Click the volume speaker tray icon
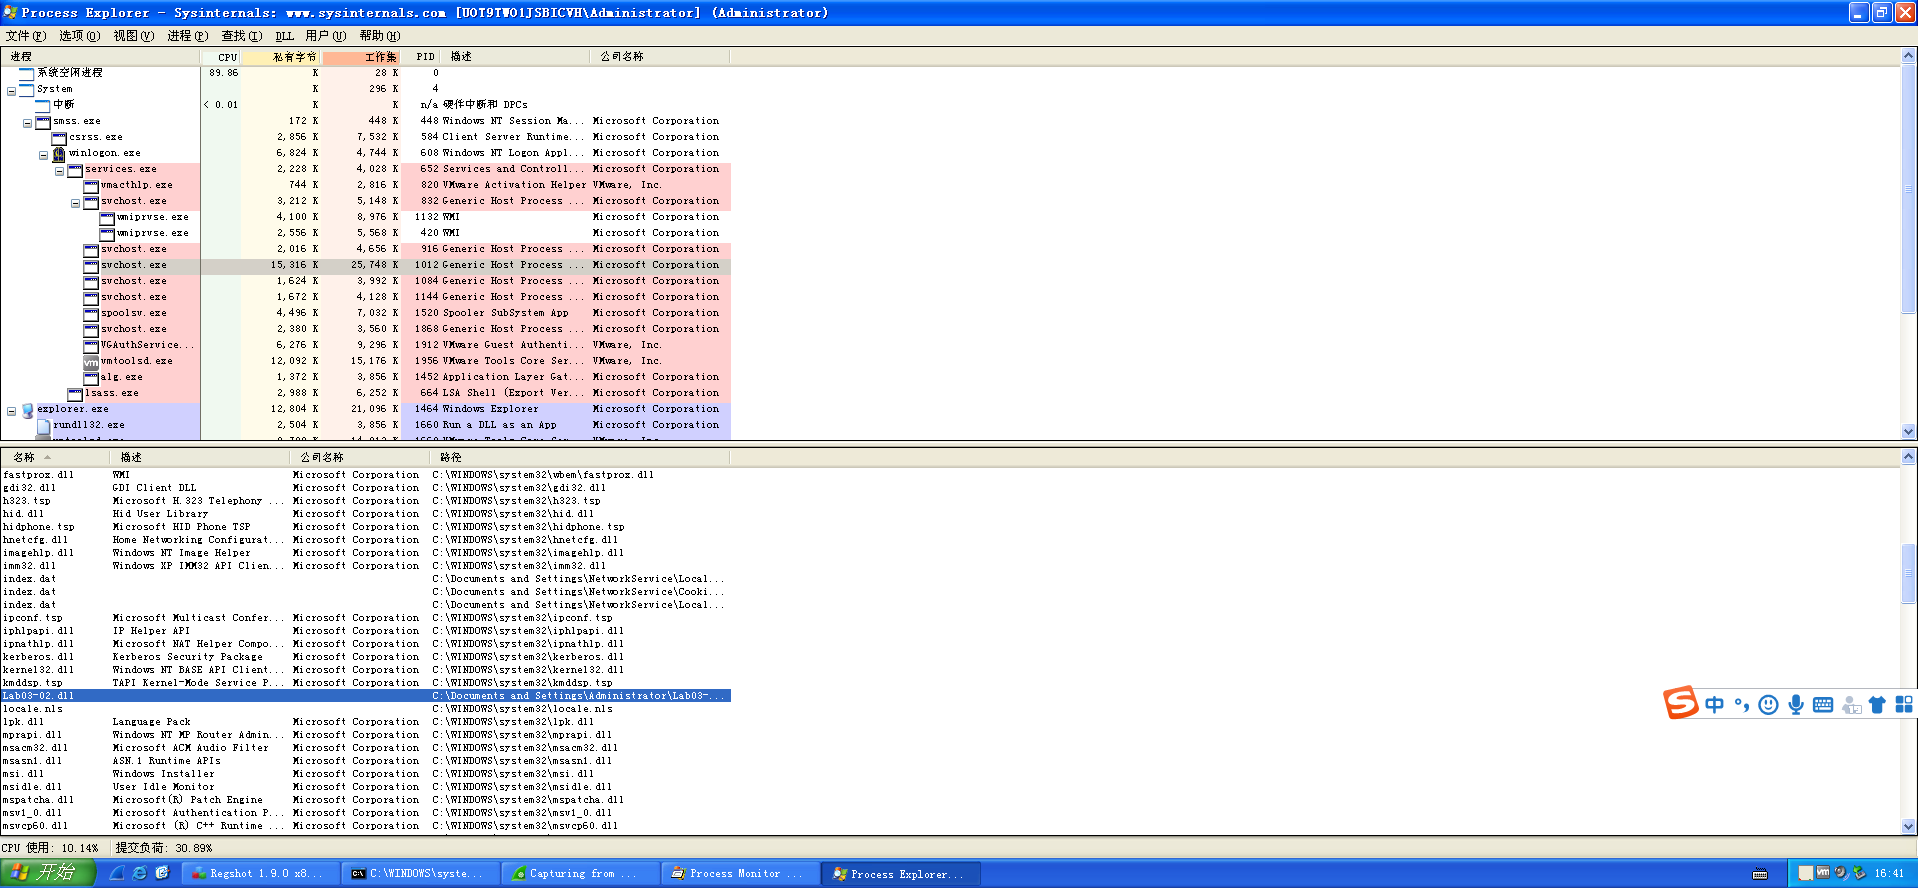 point(1841,873)
